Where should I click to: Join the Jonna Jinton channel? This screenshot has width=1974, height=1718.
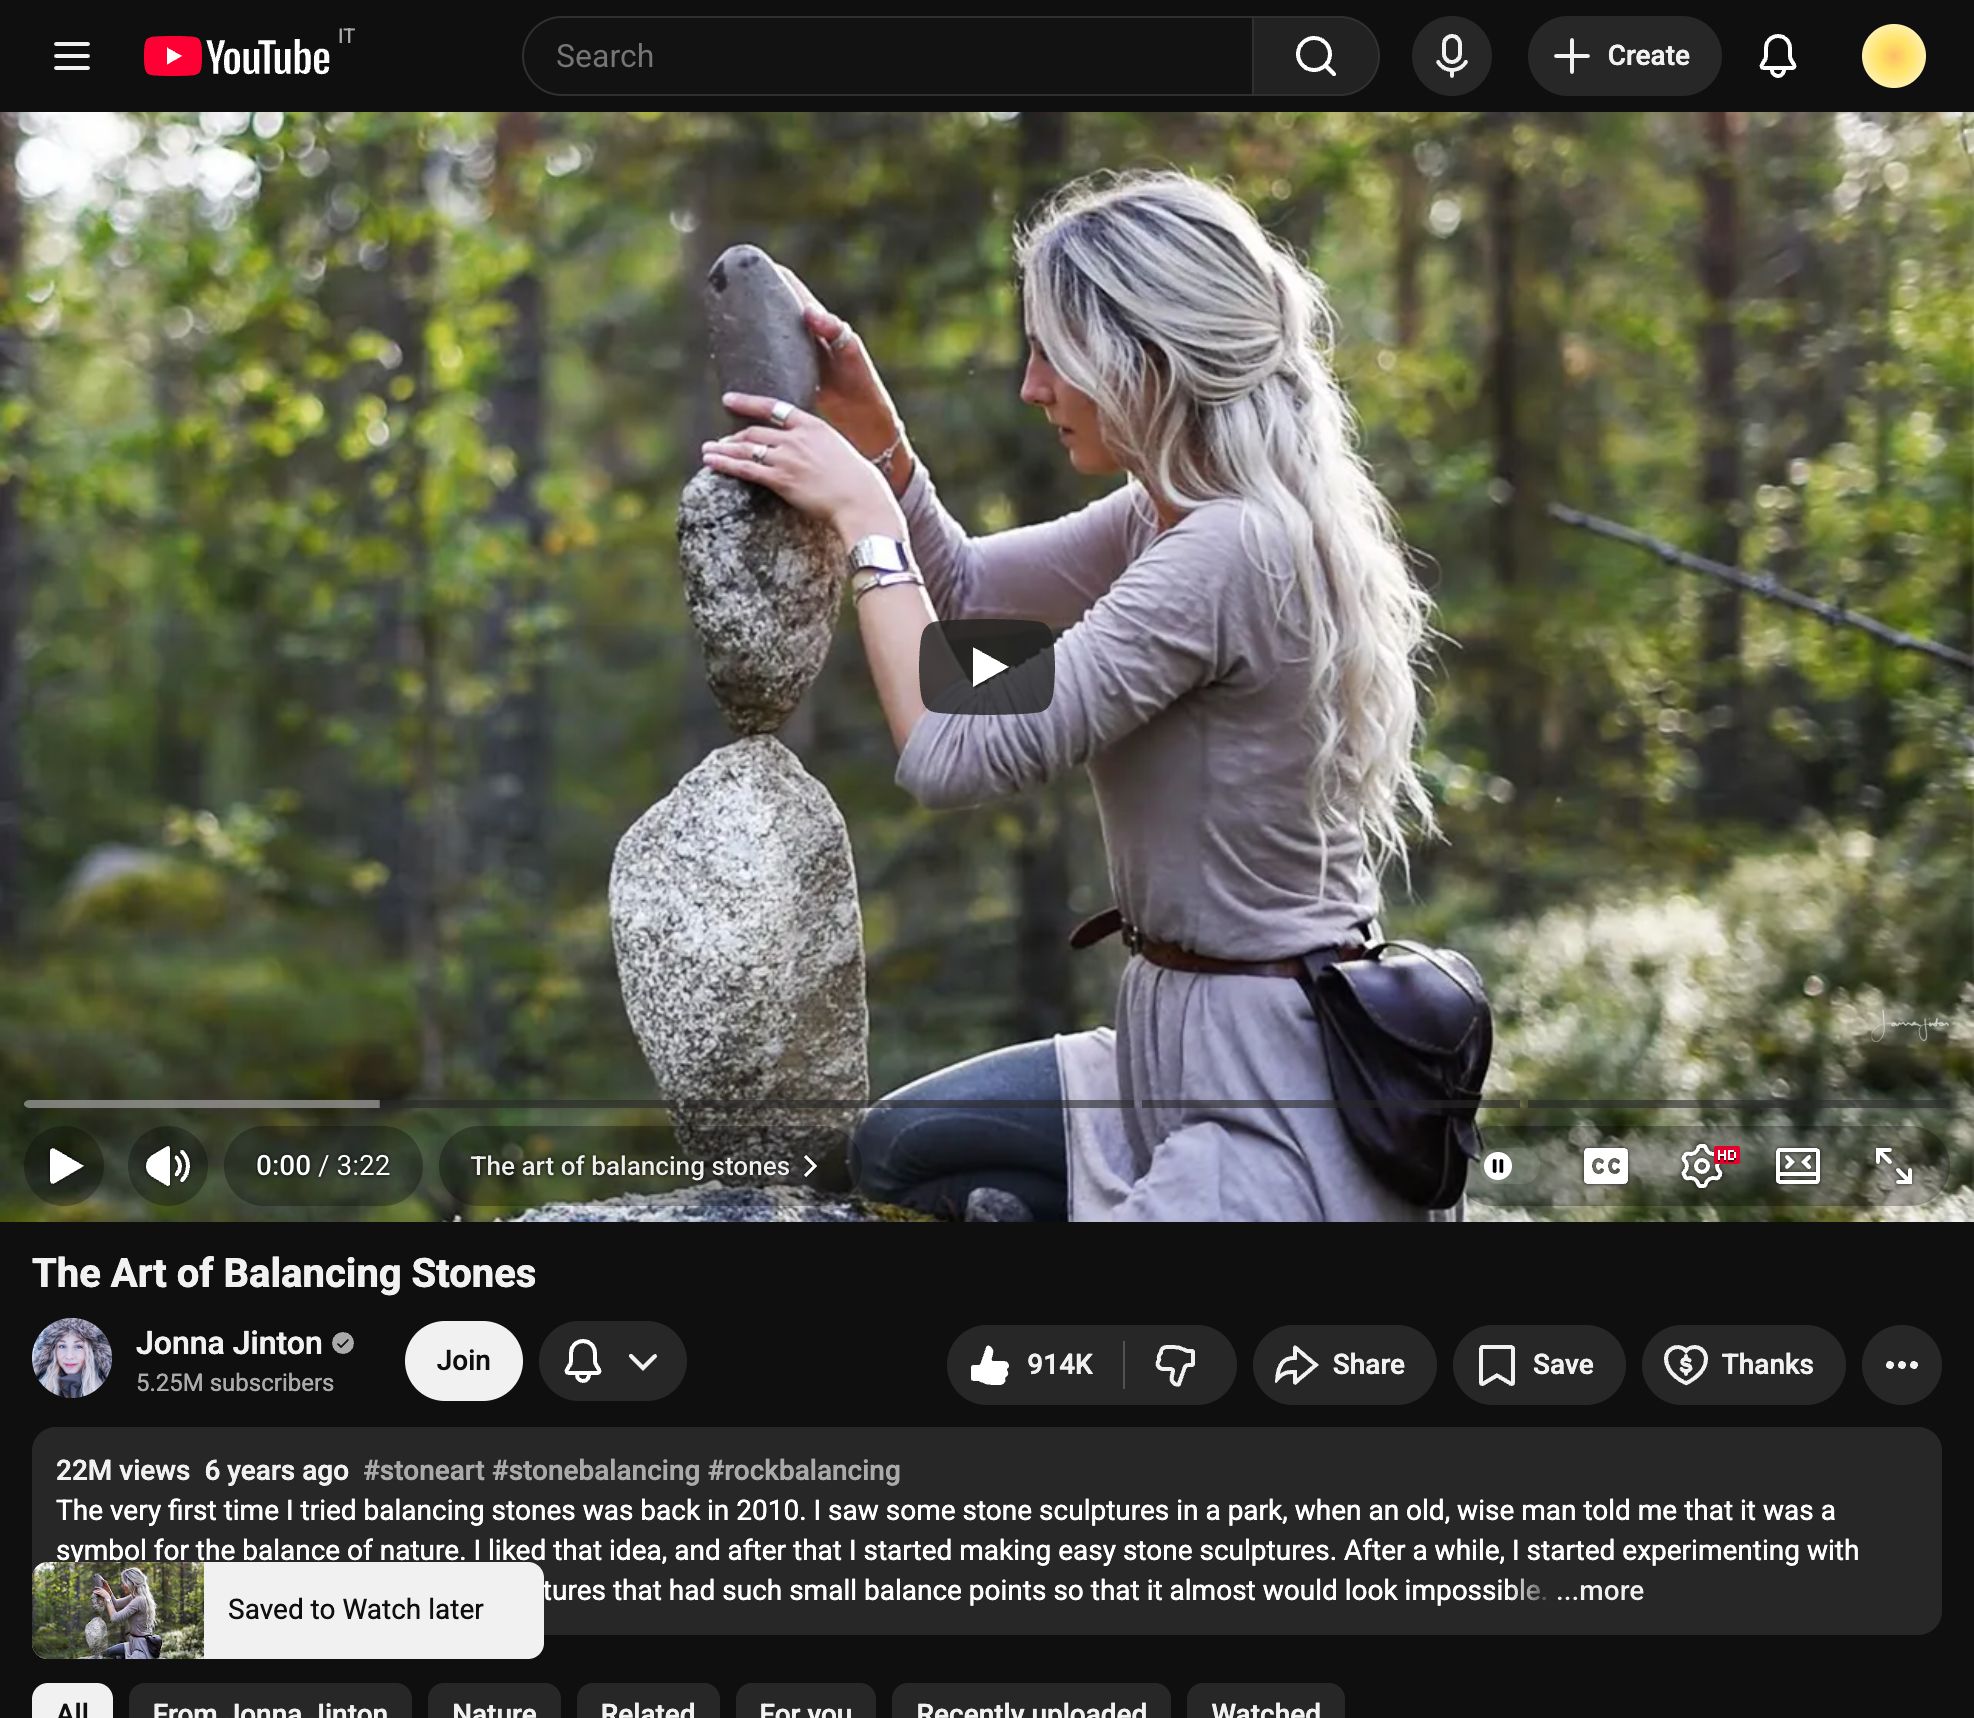463,1361
